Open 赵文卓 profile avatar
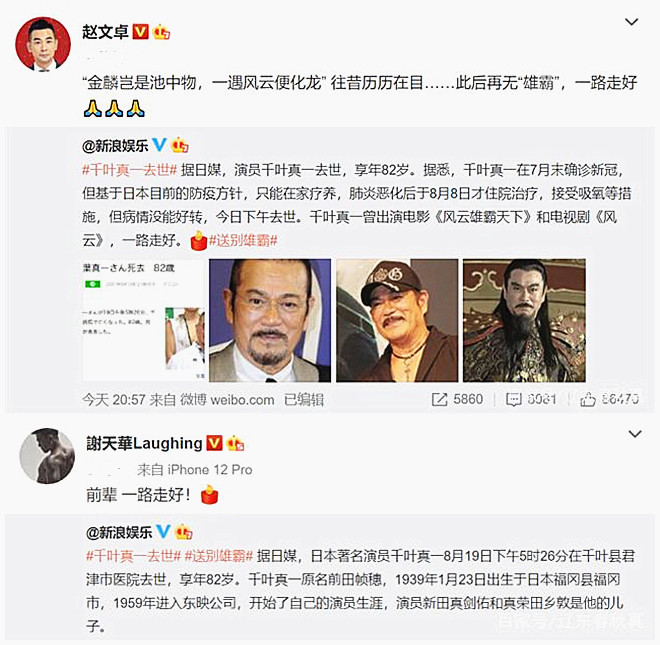Screen dimensions: 660x645 pyautogui.click(x=43, y=44)
